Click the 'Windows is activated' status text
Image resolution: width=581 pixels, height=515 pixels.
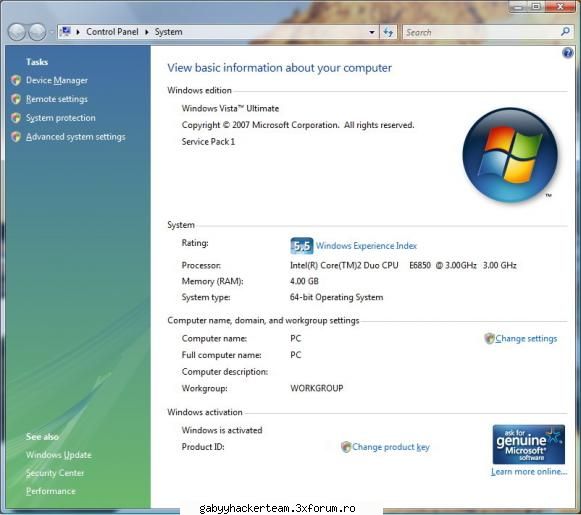[222, 430]
